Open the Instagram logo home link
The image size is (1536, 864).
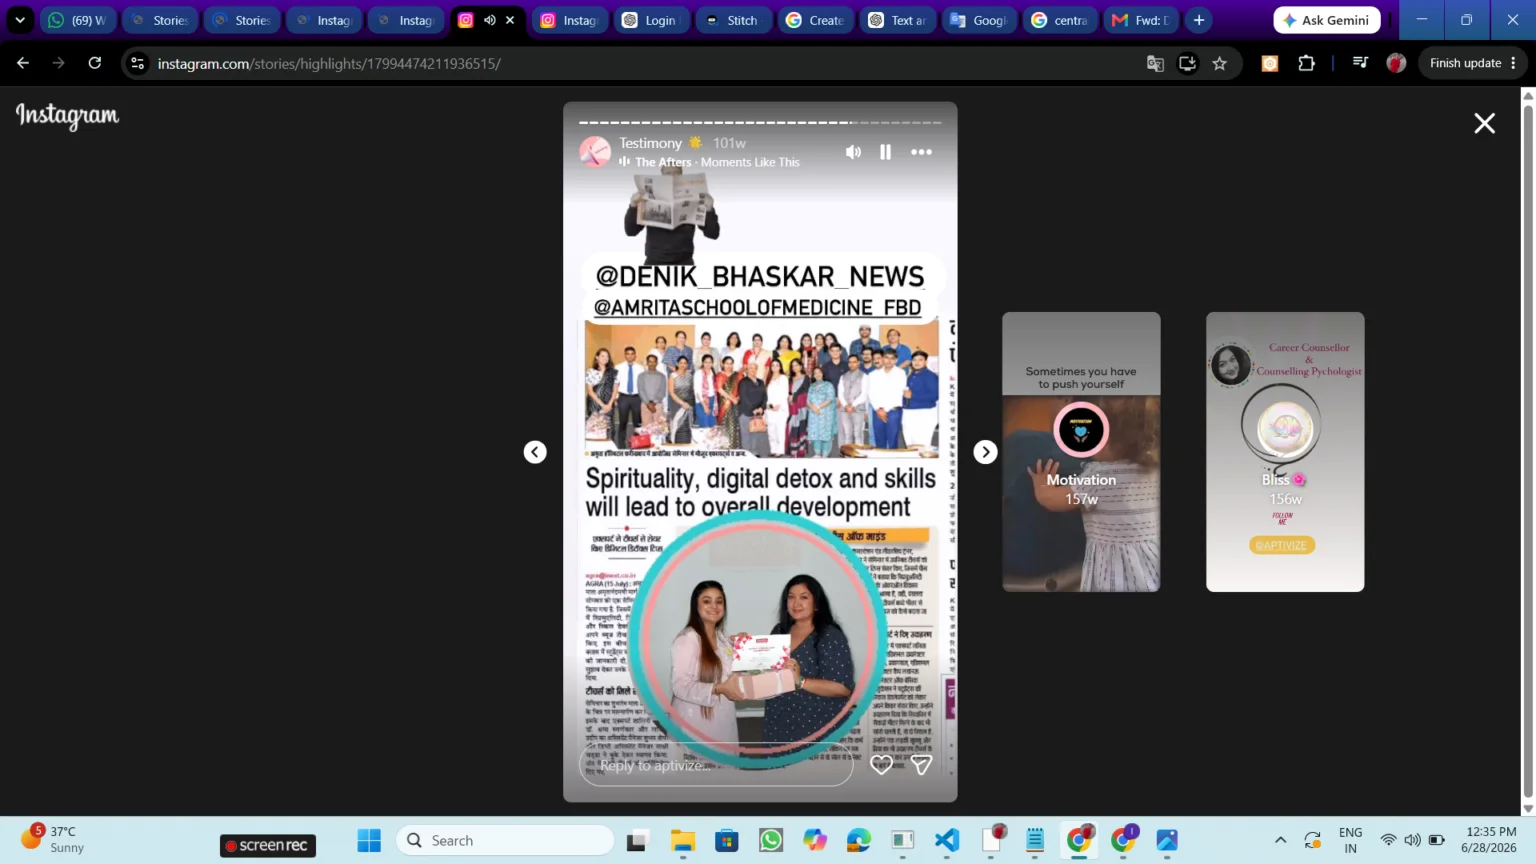pos(67,116)
